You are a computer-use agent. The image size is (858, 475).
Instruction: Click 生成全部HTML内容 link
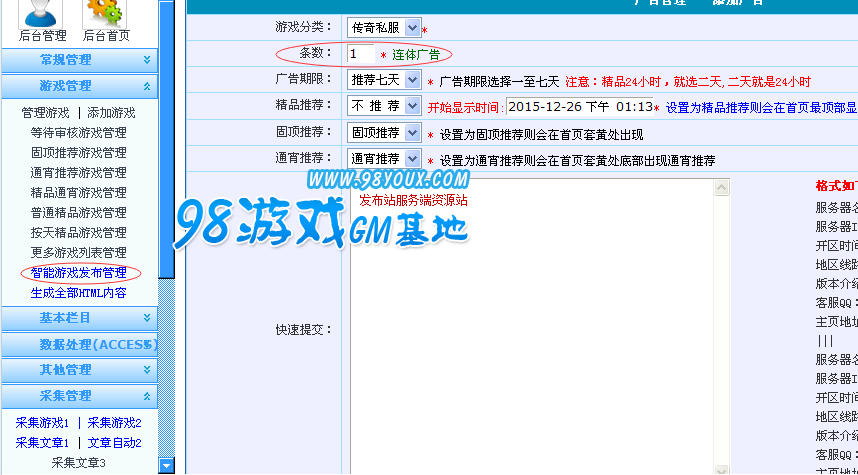point(78,293)
